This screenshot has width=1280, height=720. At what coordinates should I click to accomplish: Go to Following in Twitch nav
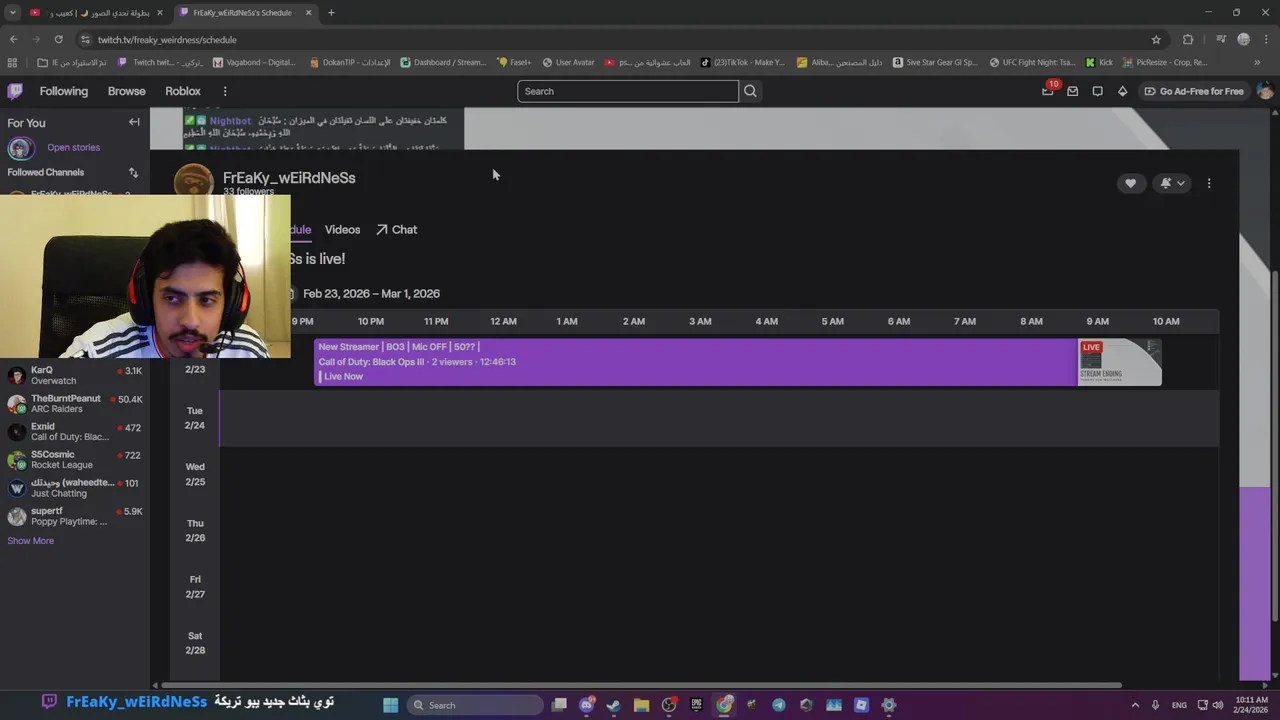[64, 91]
